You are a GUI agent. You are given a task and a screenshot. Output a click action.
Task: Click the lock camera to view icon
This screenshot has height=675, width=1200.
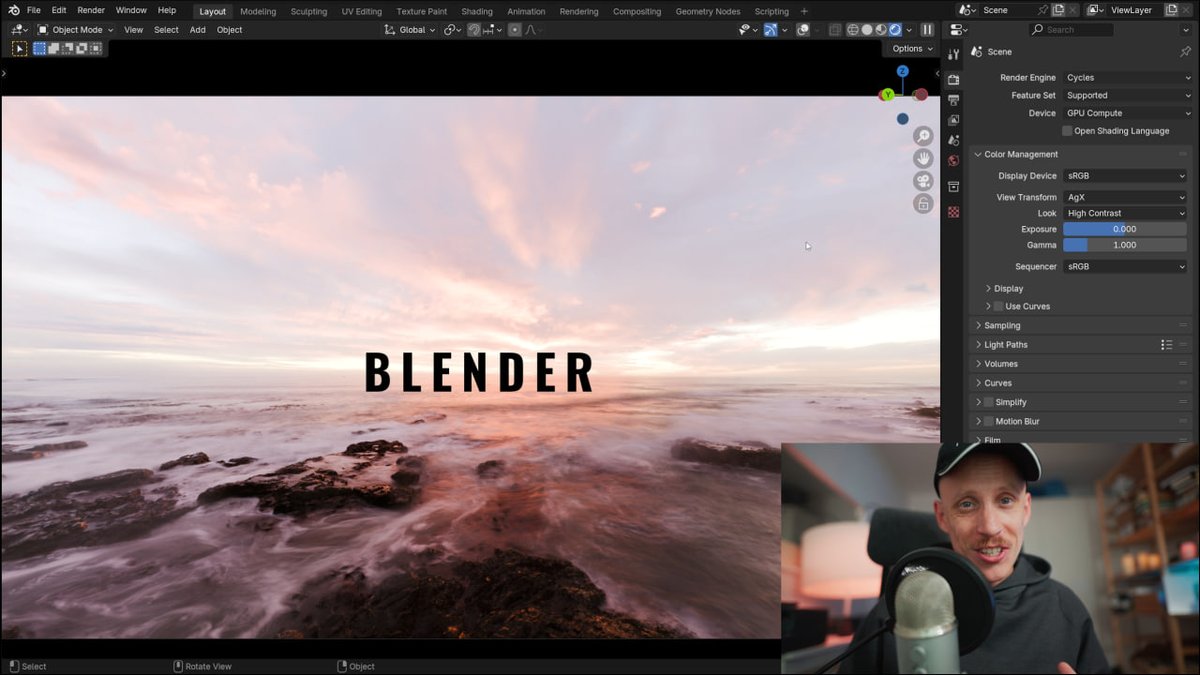(x=923, y=204)
